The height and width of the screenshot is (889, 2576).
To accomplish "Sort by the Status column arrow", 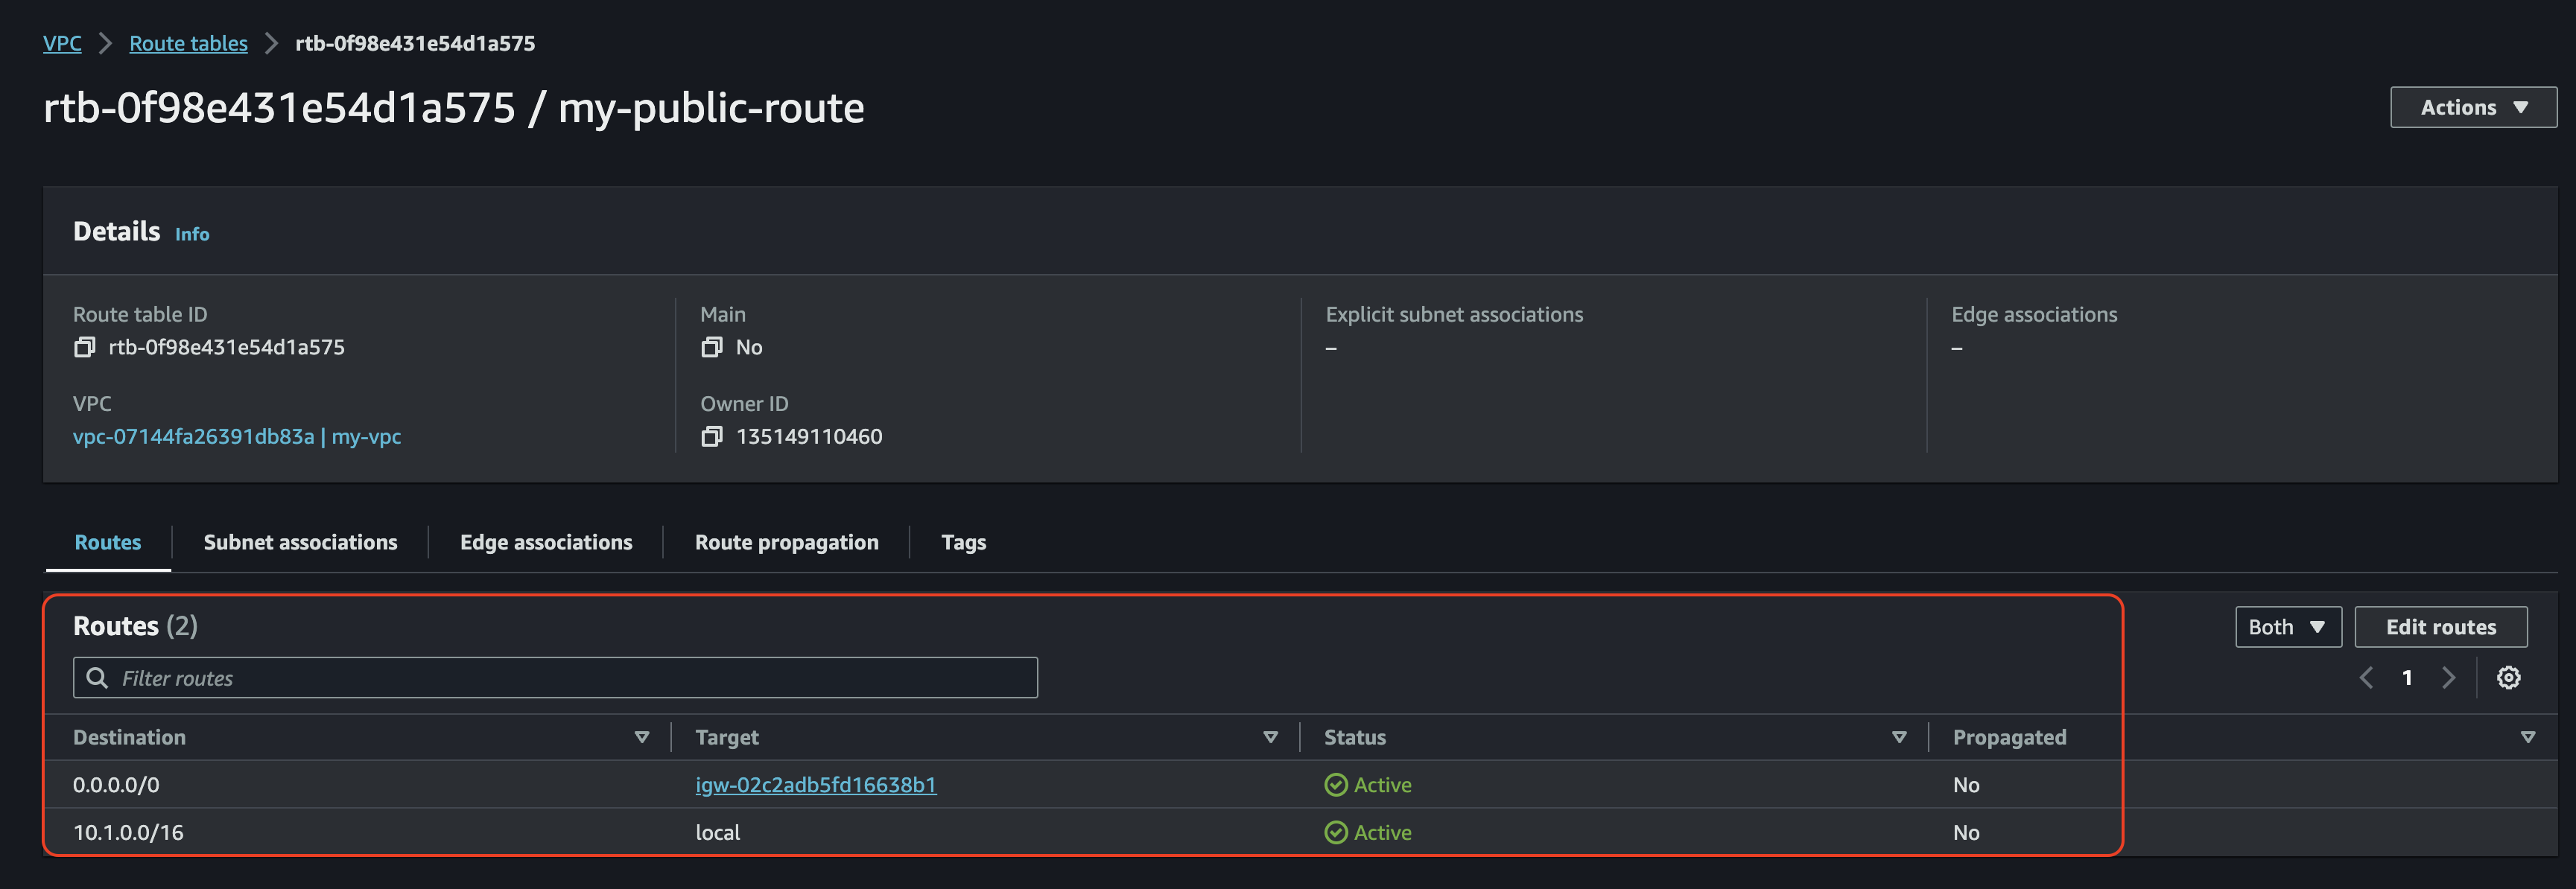I will coord(1898,738).
